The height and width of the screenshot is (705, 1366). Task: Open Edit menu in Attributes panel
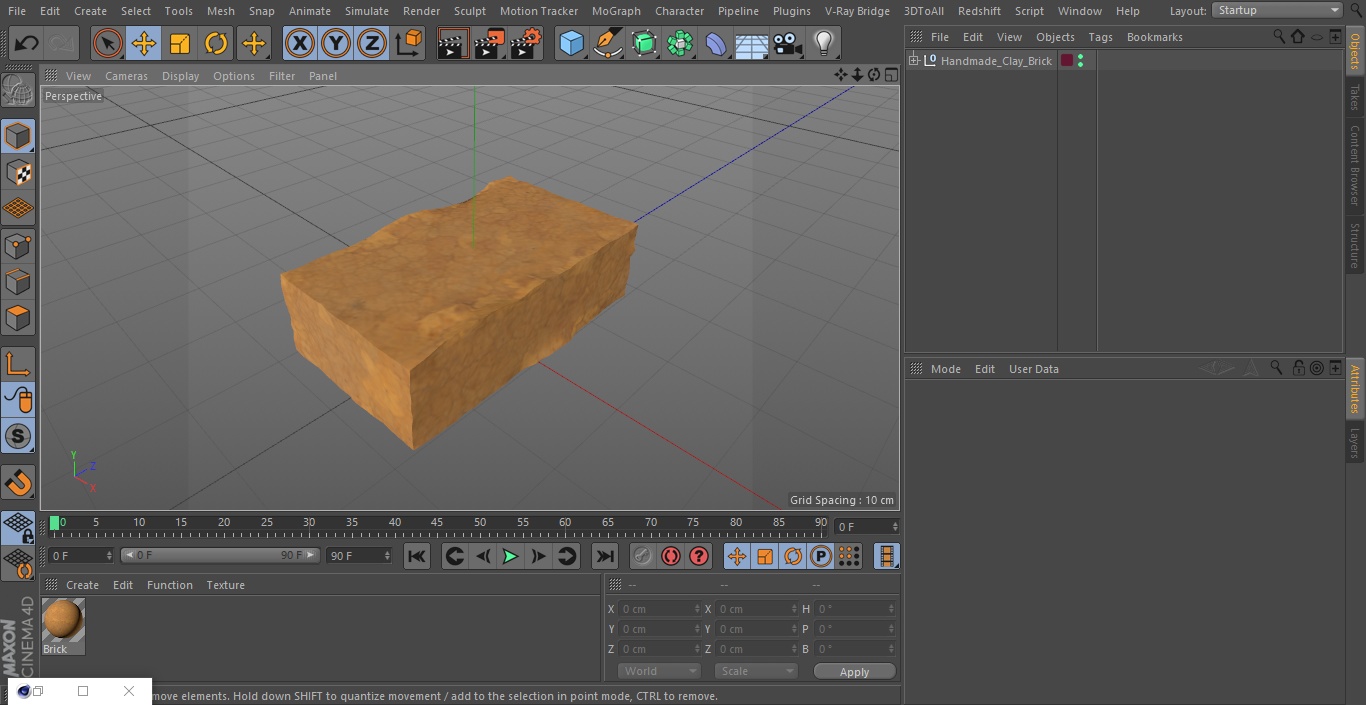point(984,369)
